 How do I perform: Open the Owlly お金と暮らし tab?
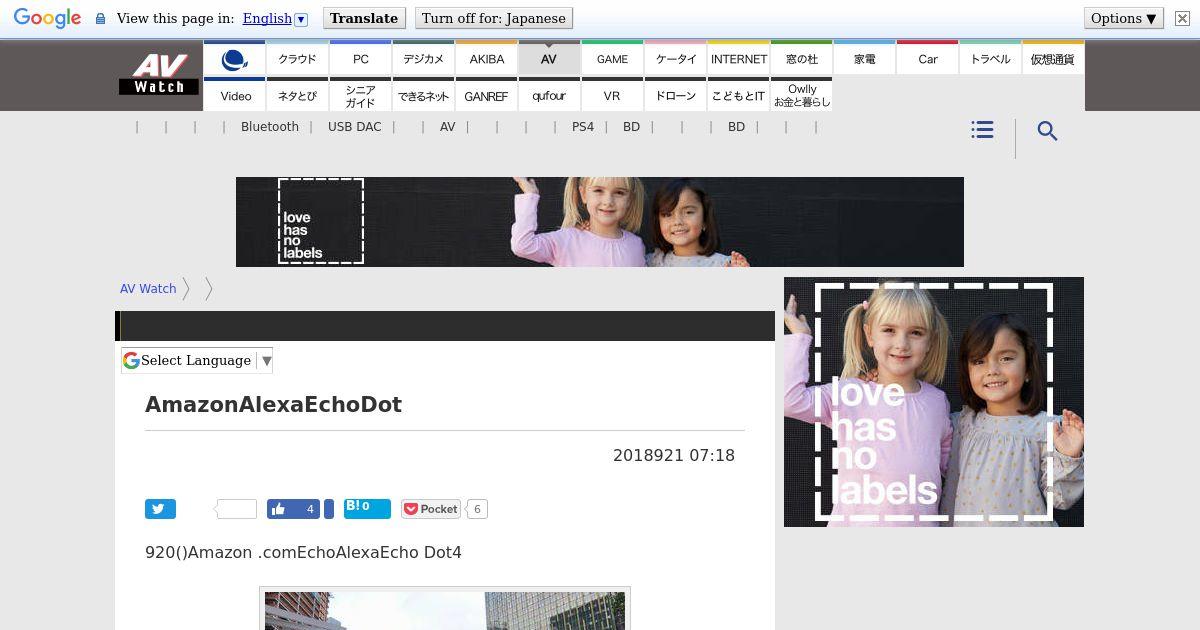(x=802, y=95)
